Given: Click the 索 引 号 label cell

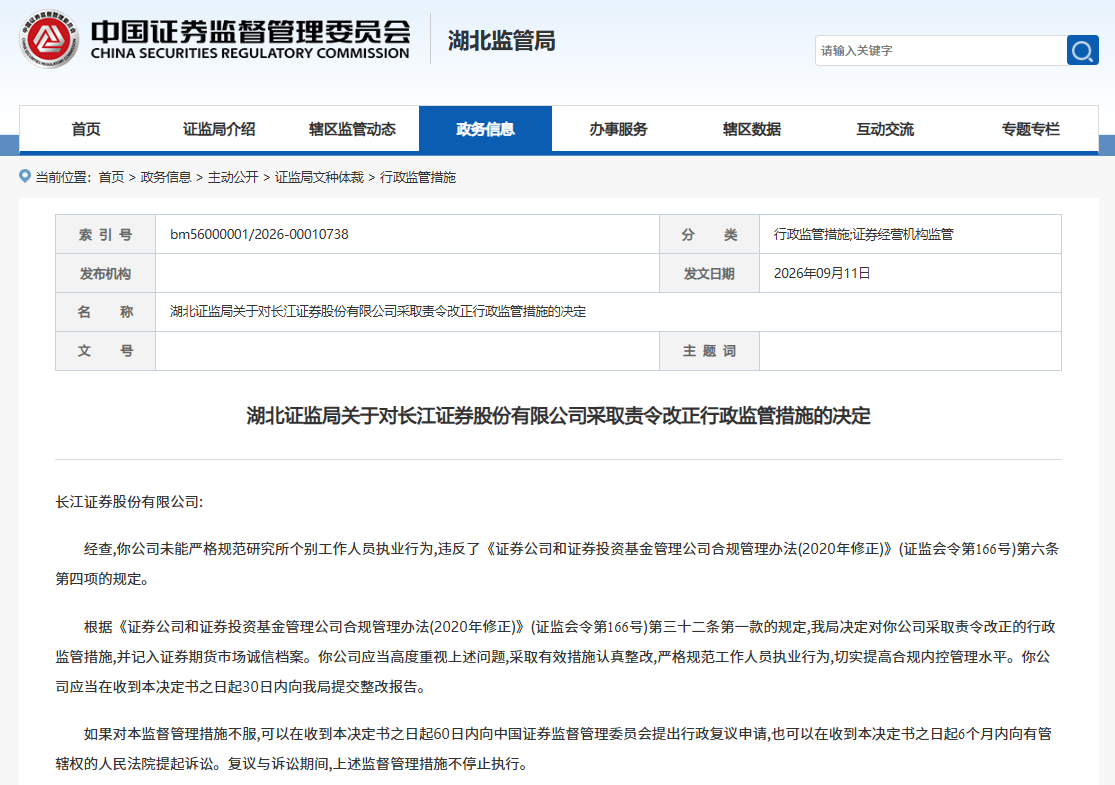Looking at the screenshot, I should pos(105,235).
